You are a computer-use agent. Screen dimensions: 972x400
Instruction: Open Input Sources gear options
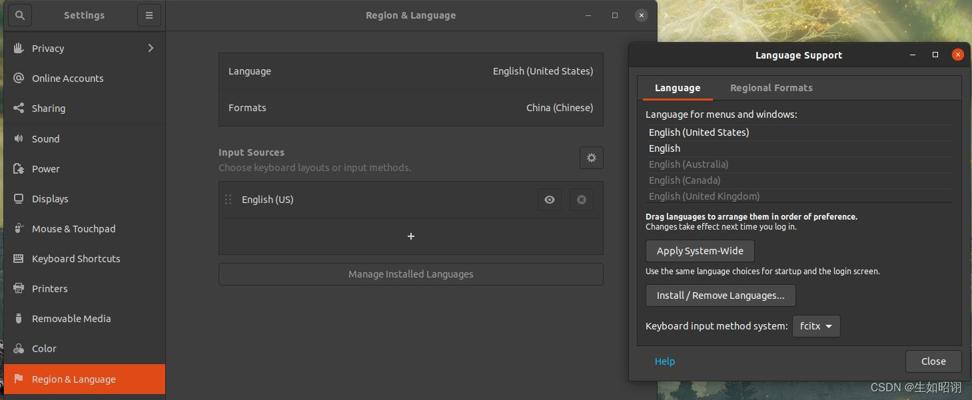(x=591, y=158)
